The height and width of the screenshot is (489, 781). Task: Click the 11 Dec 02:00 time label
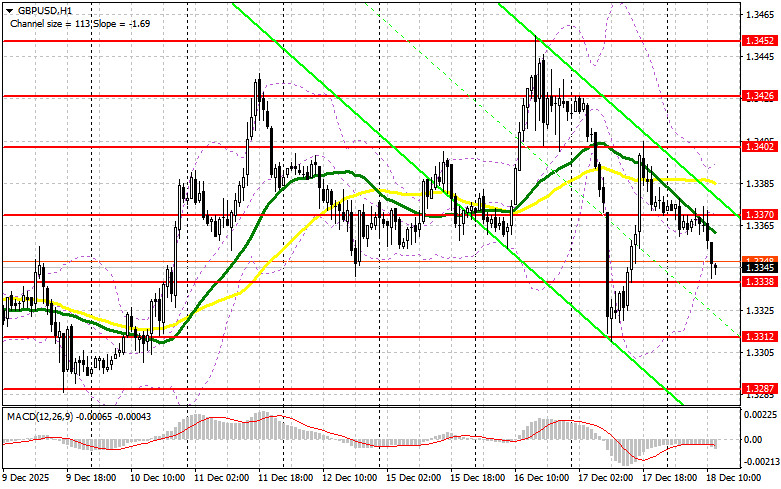[x=222, y=478]
